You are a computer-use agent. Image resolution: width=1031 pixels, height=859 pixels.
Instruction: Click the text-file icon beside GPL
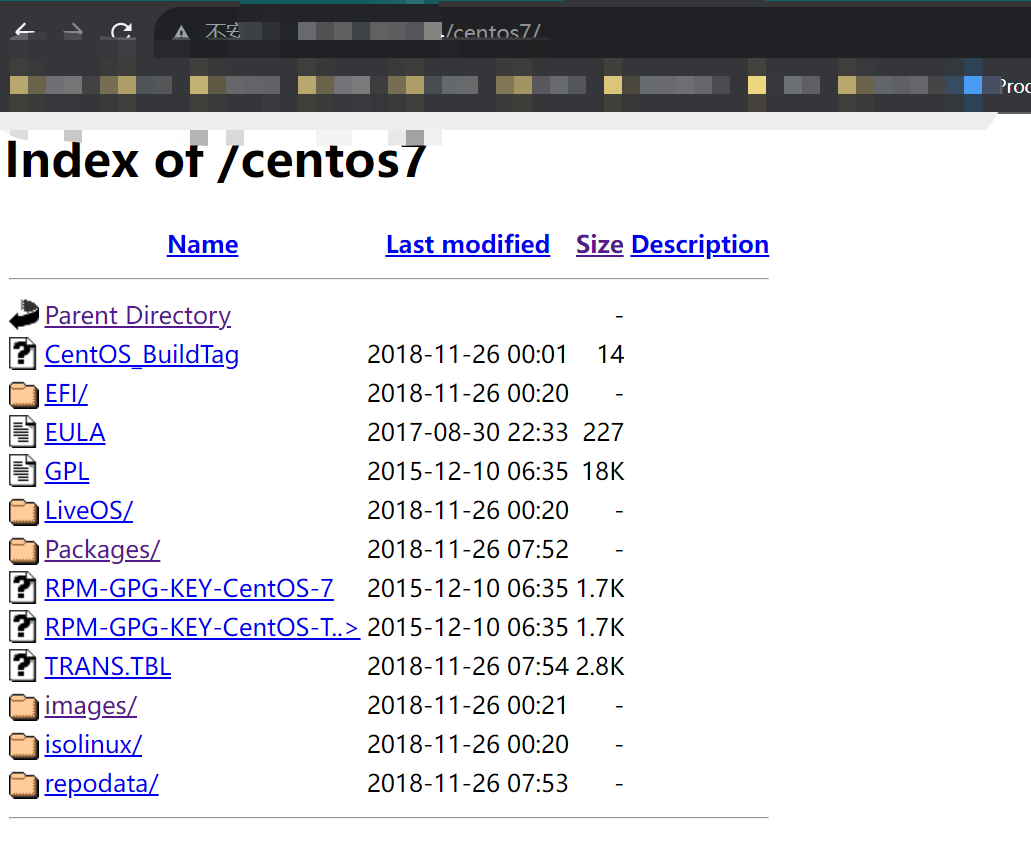[x=23, y=470]
